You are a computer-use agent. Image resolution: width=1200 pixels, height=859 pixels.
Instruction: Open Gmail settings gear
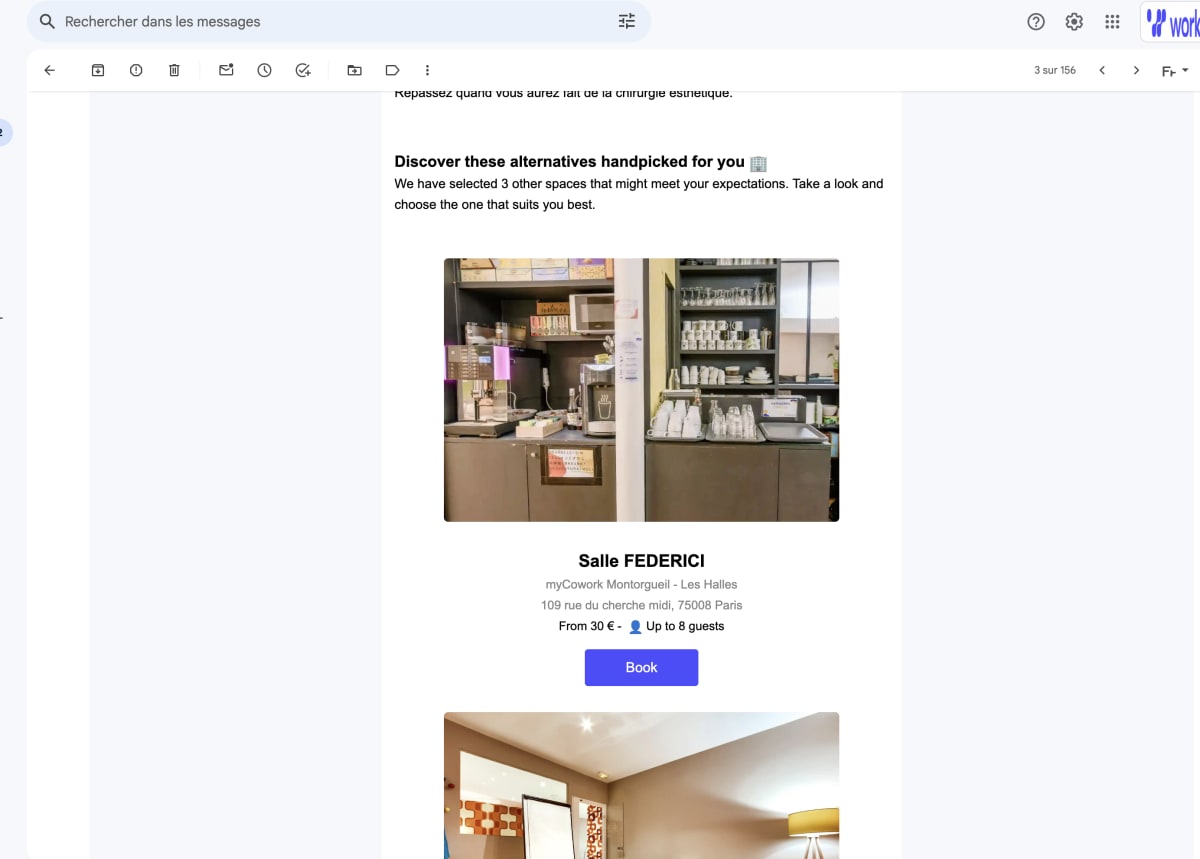click(x=1074, y=21)
